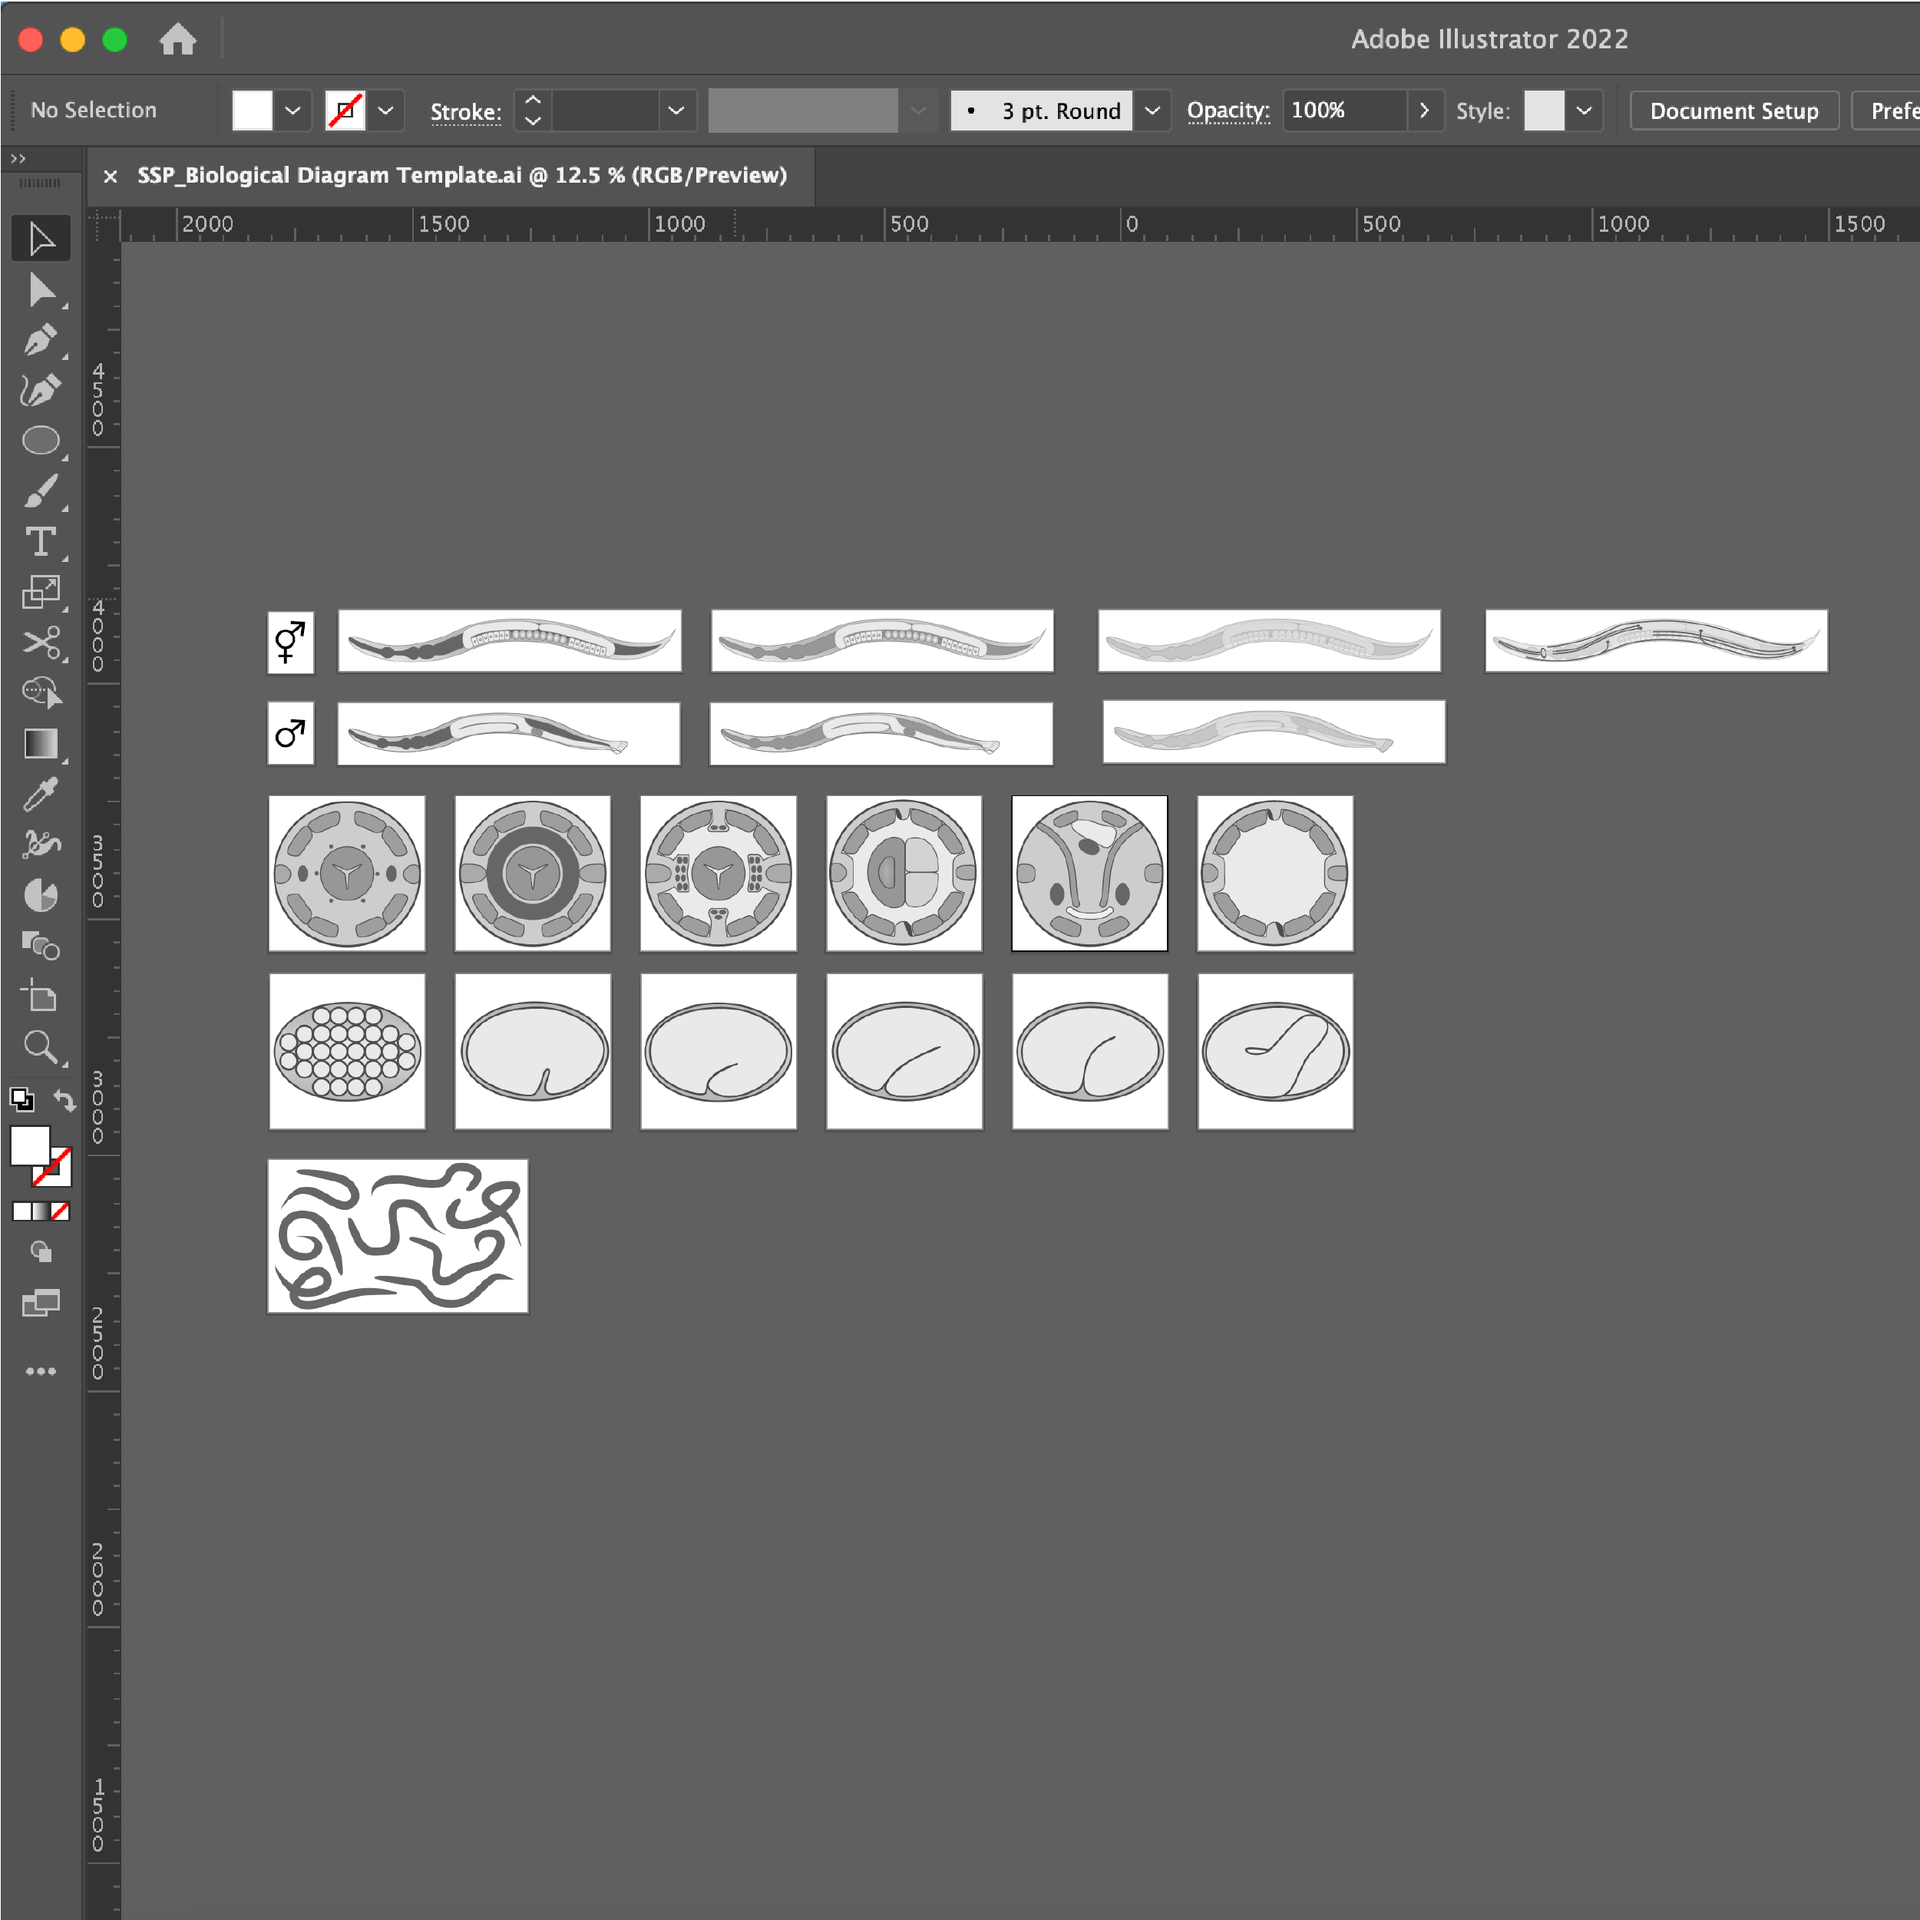Adjust Stroke weight stepper arrows

click(x=533, y=111)
